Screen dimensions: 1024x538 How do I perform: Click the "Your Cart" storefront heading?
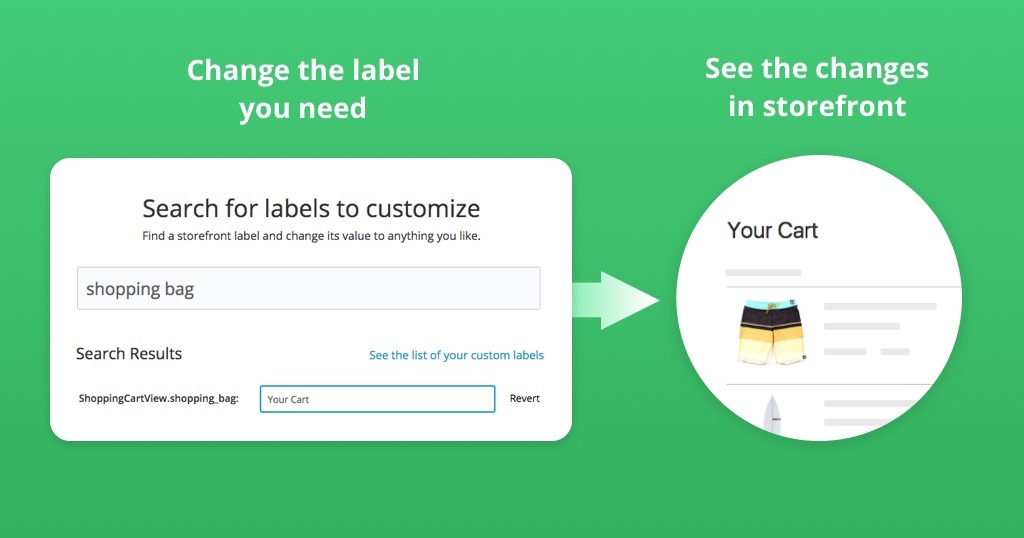(772, 231)
